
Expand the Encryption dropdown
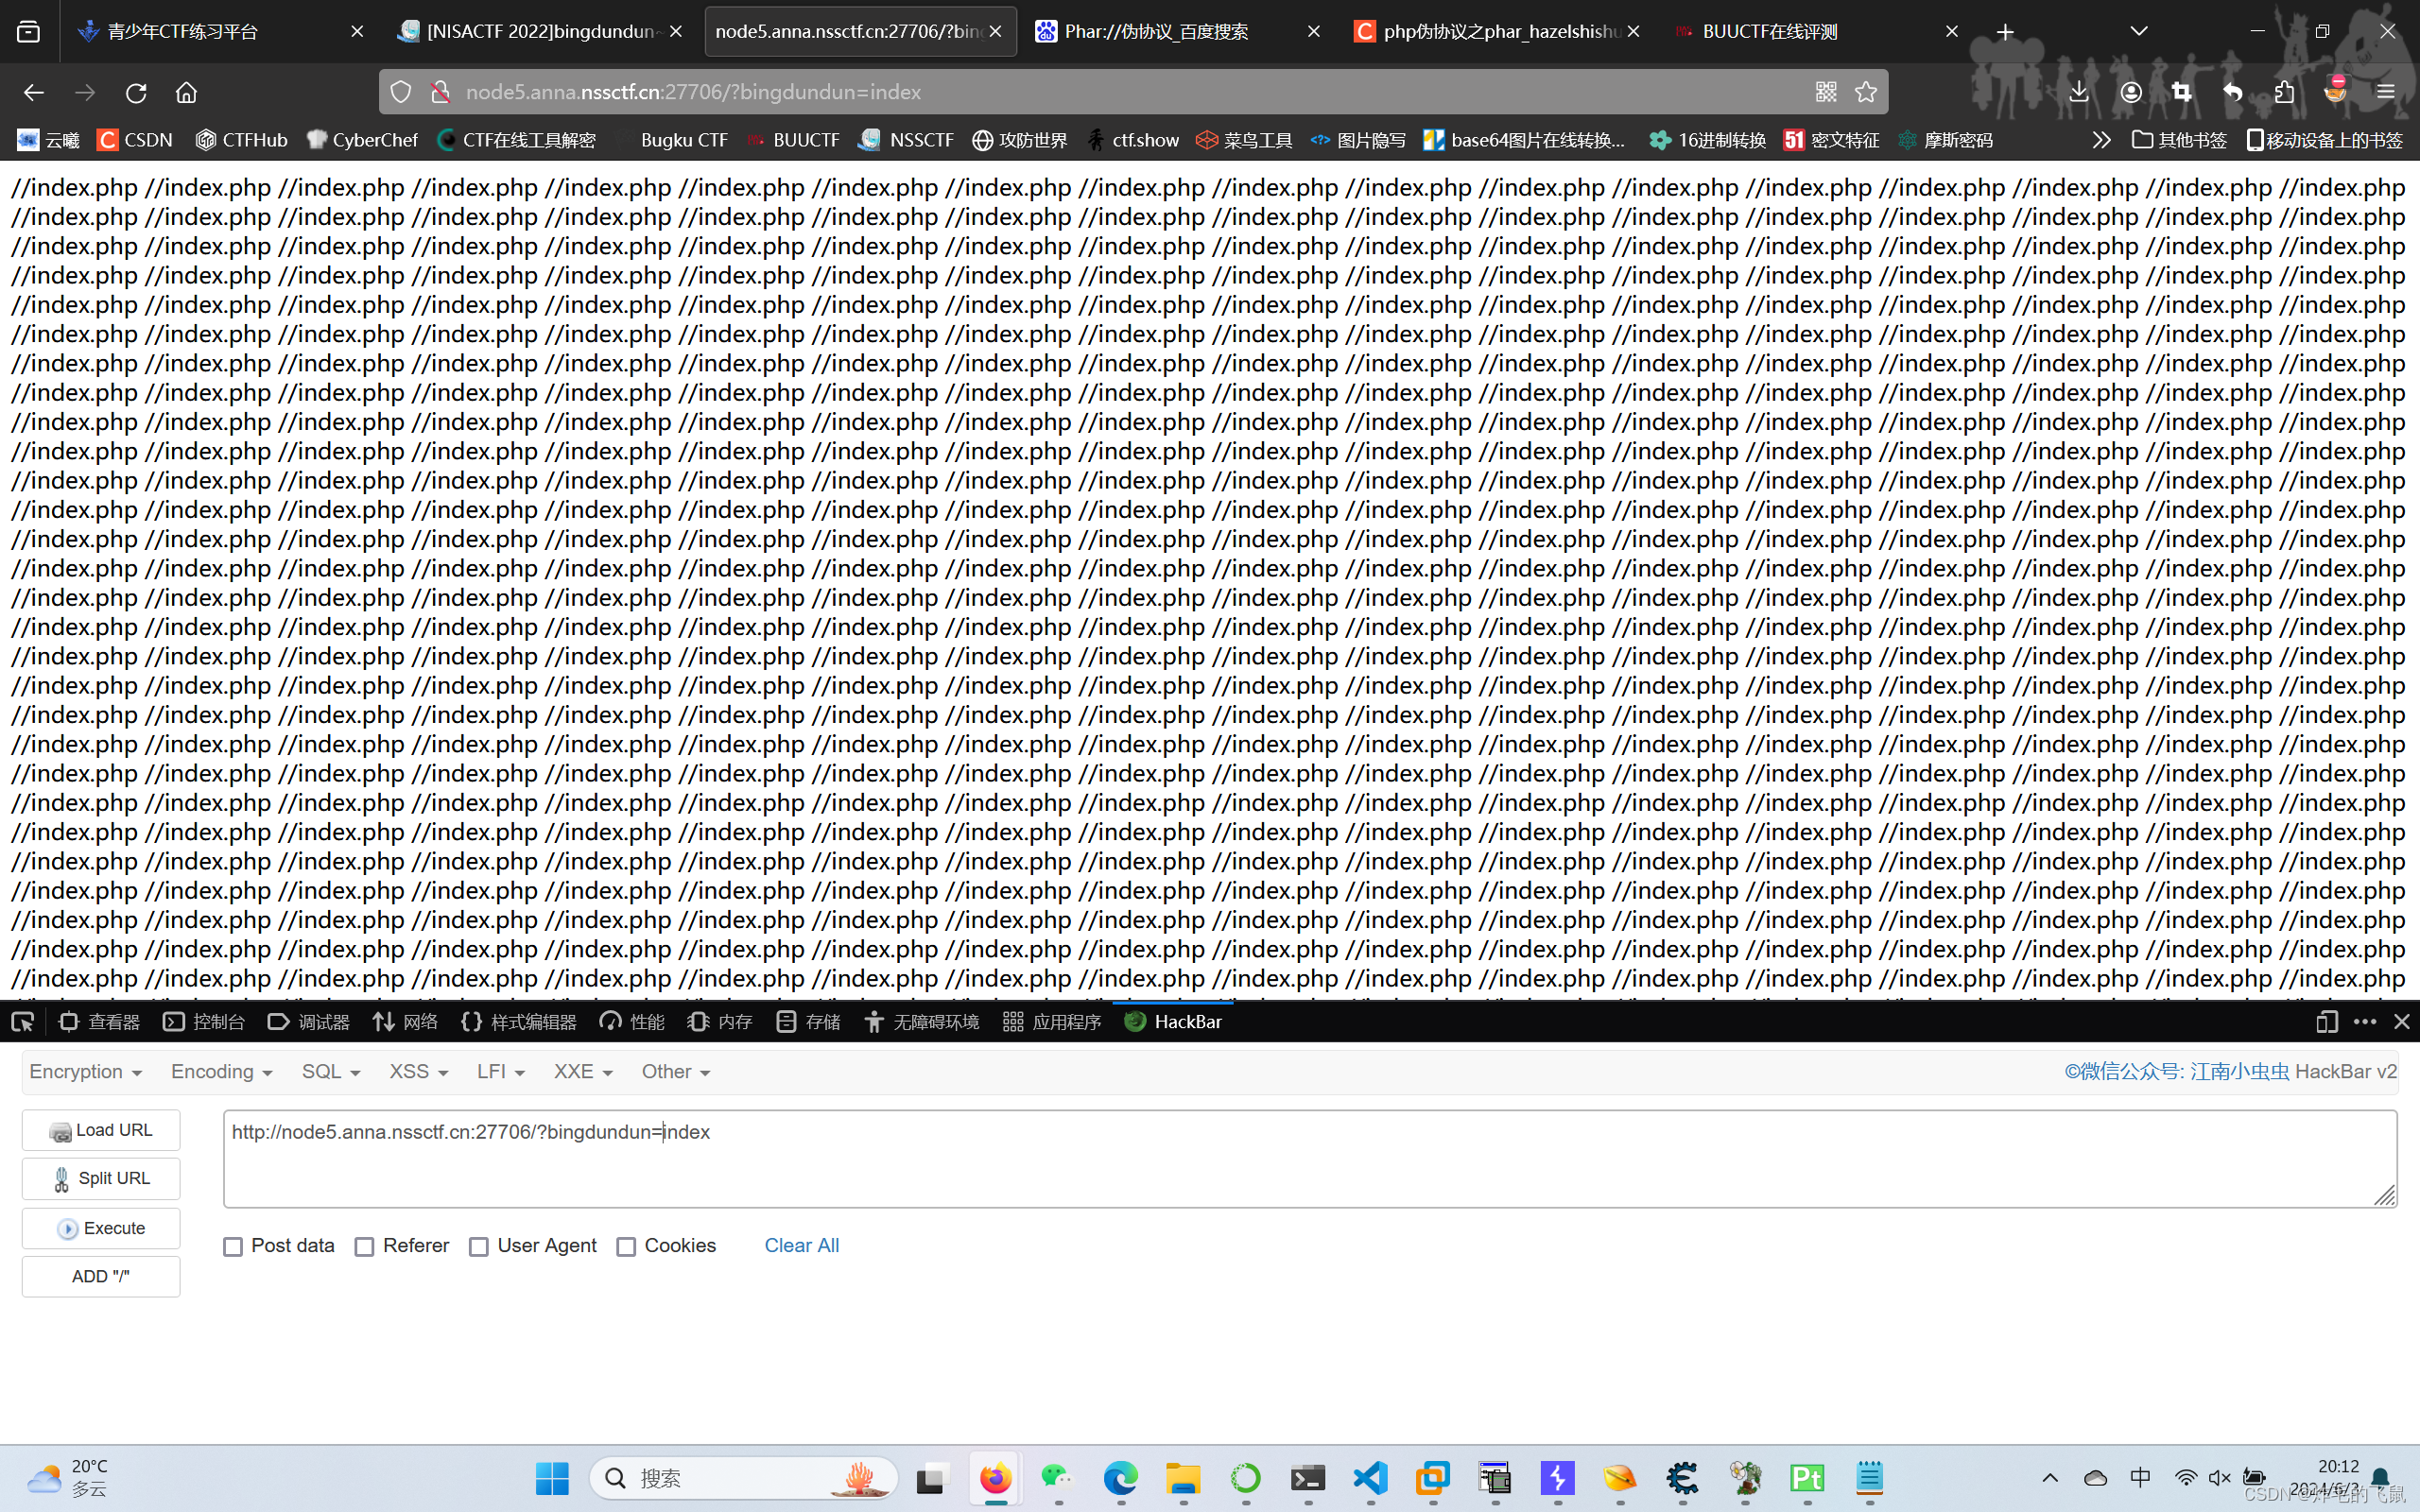coord(86,1071)
